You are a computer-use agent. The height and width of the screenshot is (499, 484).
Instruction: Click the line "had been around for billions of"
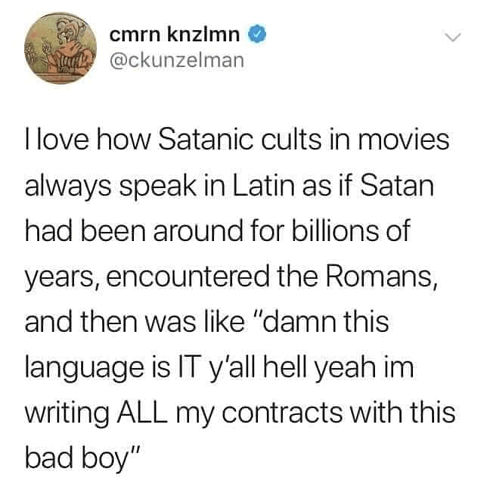coord(217,231)
